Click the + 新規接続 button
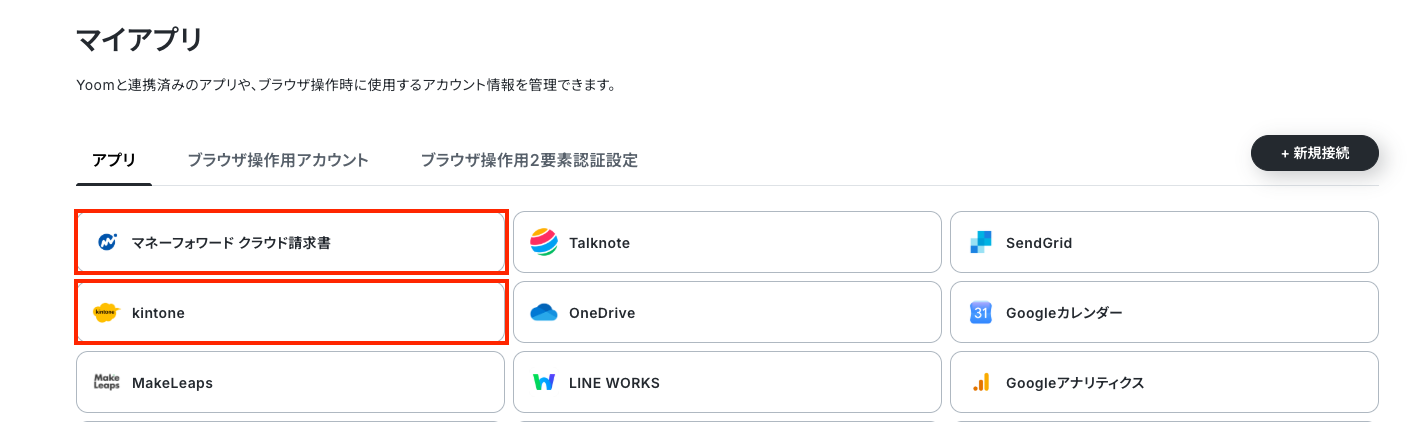The image size is (1417, 422). point(1315,153)
